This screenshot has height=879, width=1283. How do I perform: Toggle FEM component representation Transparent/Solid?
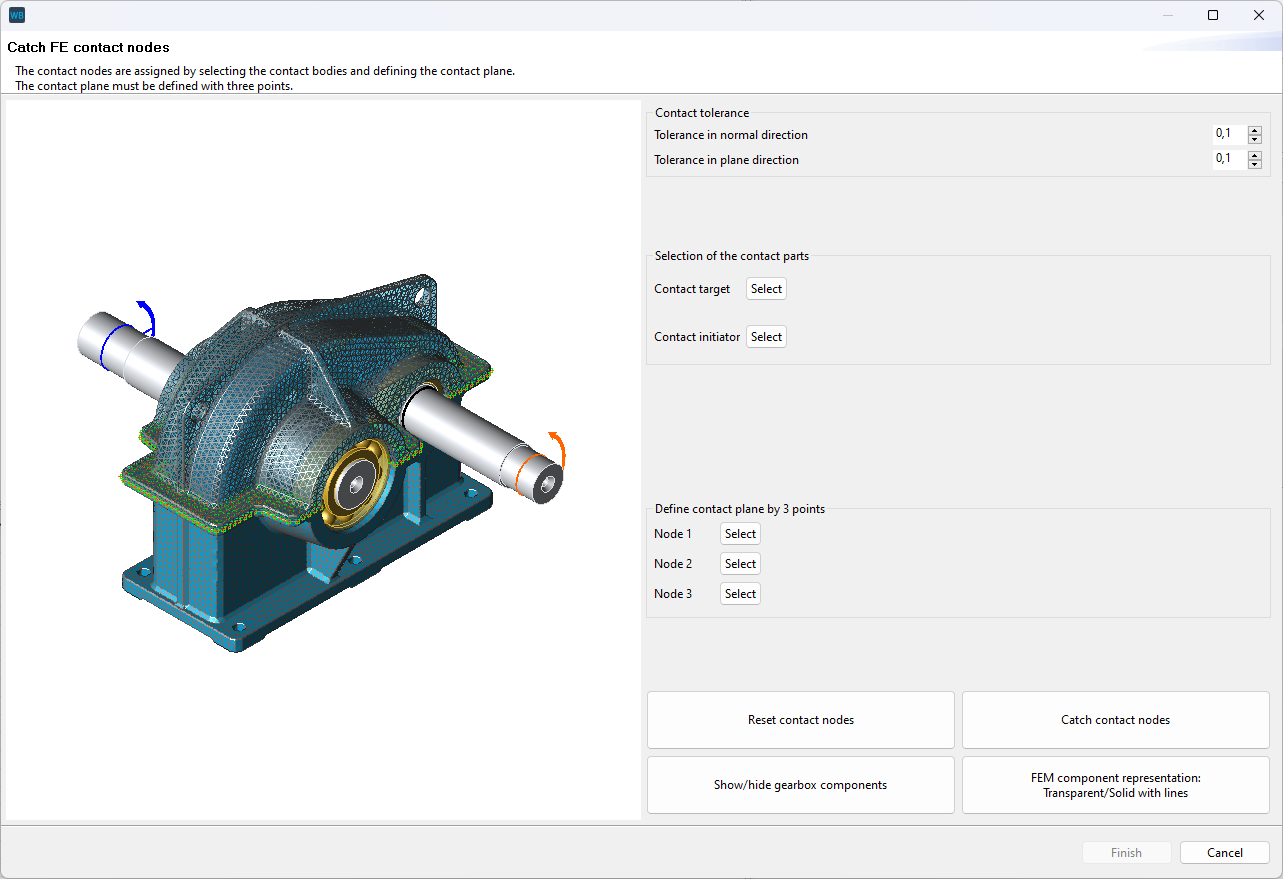[1115, 785]
